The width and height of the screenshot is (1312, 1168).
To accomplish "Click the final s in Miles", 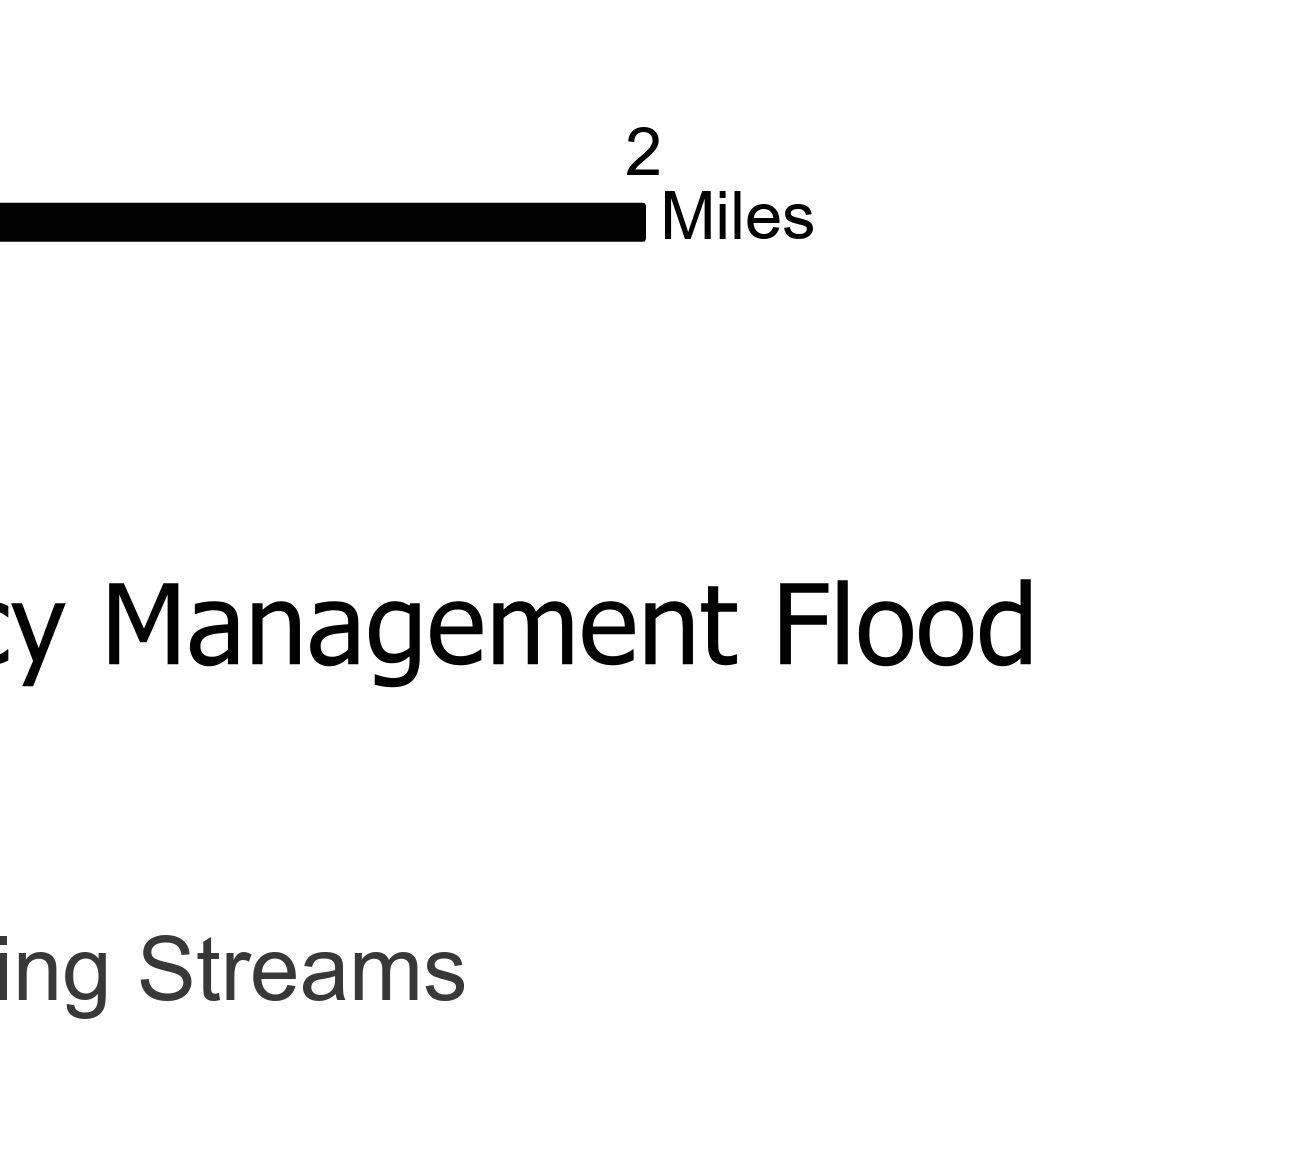I will pyautogui.click(x=798, y=222).
